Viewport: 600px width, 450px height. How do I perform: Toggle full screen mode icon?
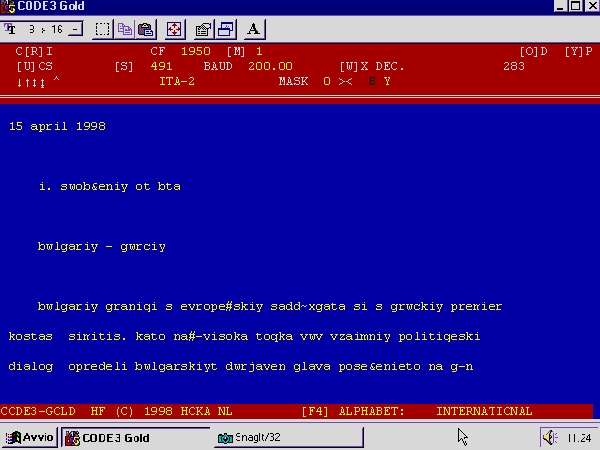(x=174, y=29)
